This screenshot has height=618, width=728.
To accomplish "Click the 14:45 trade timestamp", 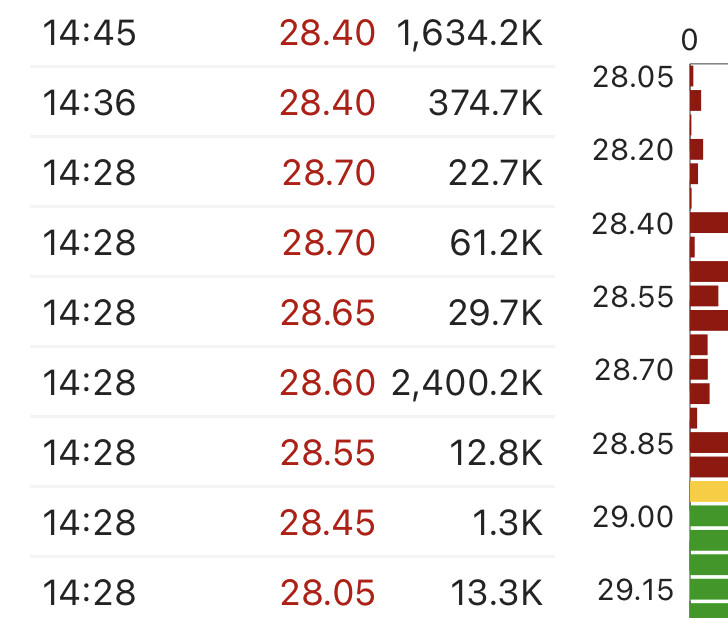I will tap(89, 33).
